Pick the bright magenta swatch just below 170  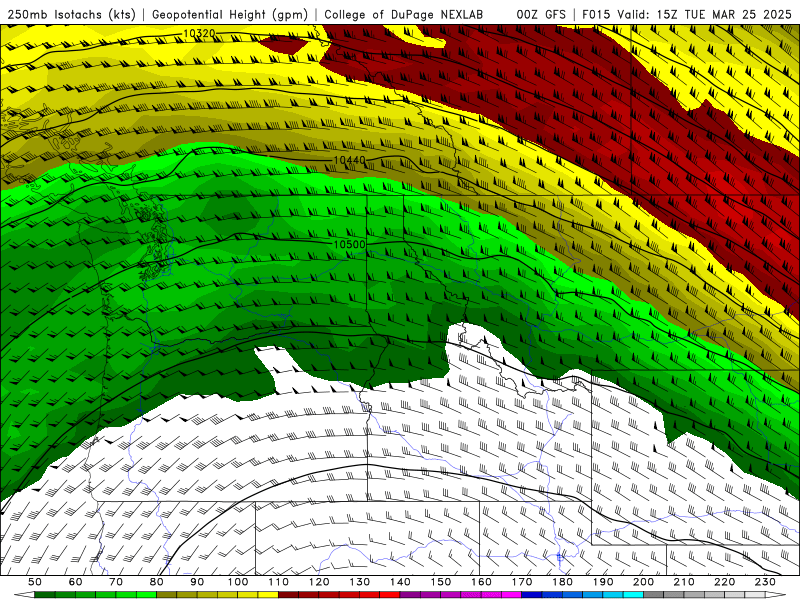(512, 595)
